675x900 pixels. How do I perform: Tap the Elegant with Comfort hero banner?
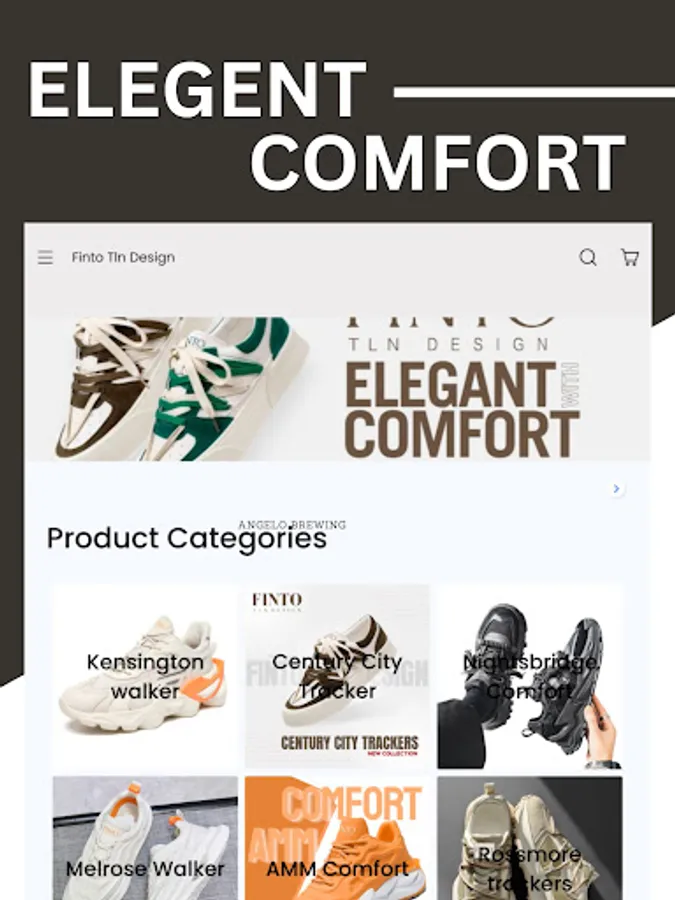coord(338,389)
